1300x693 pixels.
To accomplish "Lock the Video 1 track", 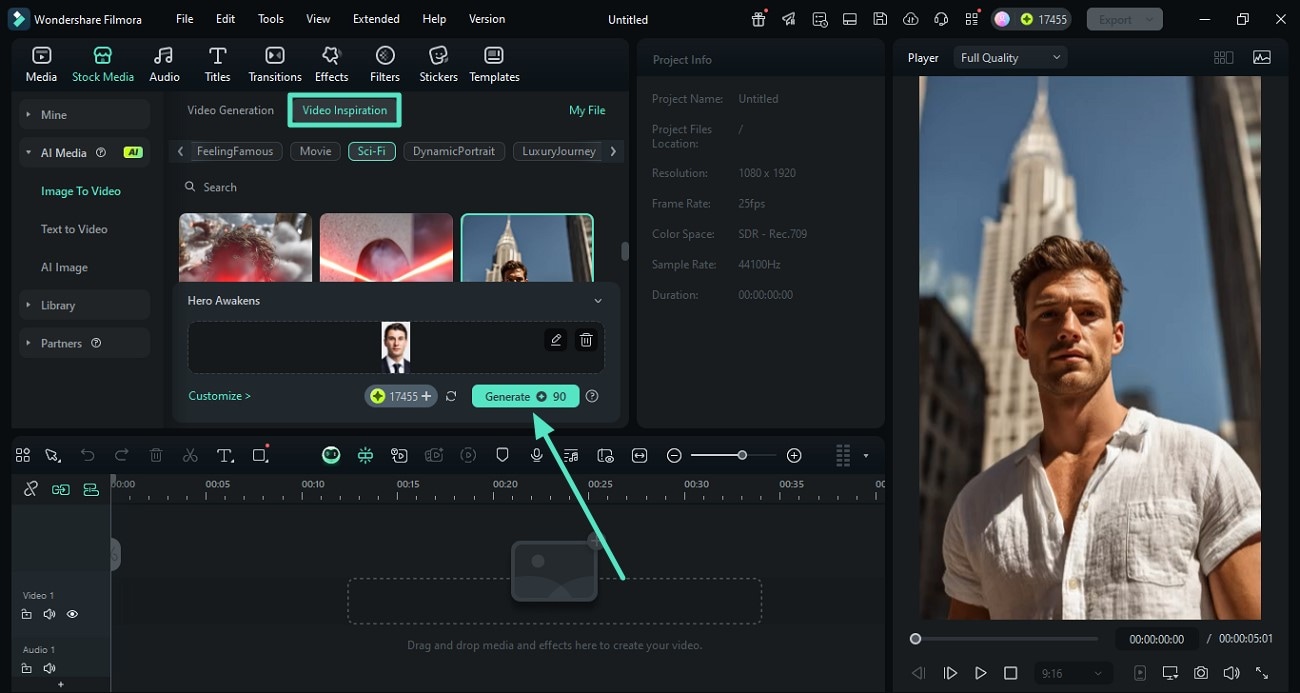I will click(x=27, y=614).
